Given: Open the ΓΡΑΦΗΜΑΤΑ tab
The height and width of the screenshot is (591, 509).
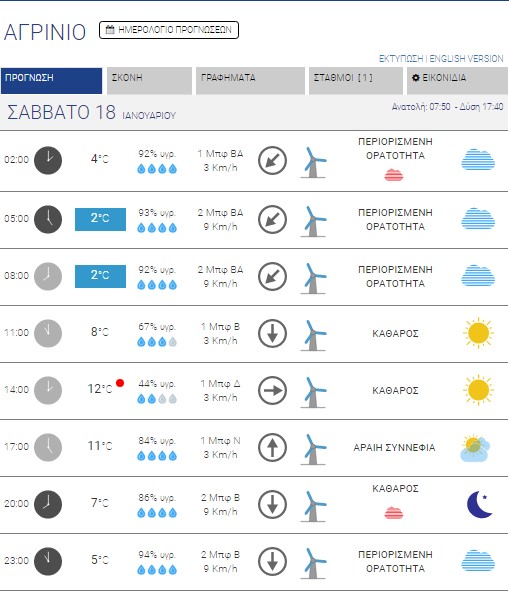Looking at the screenshot, I should [x=250, y=80].
